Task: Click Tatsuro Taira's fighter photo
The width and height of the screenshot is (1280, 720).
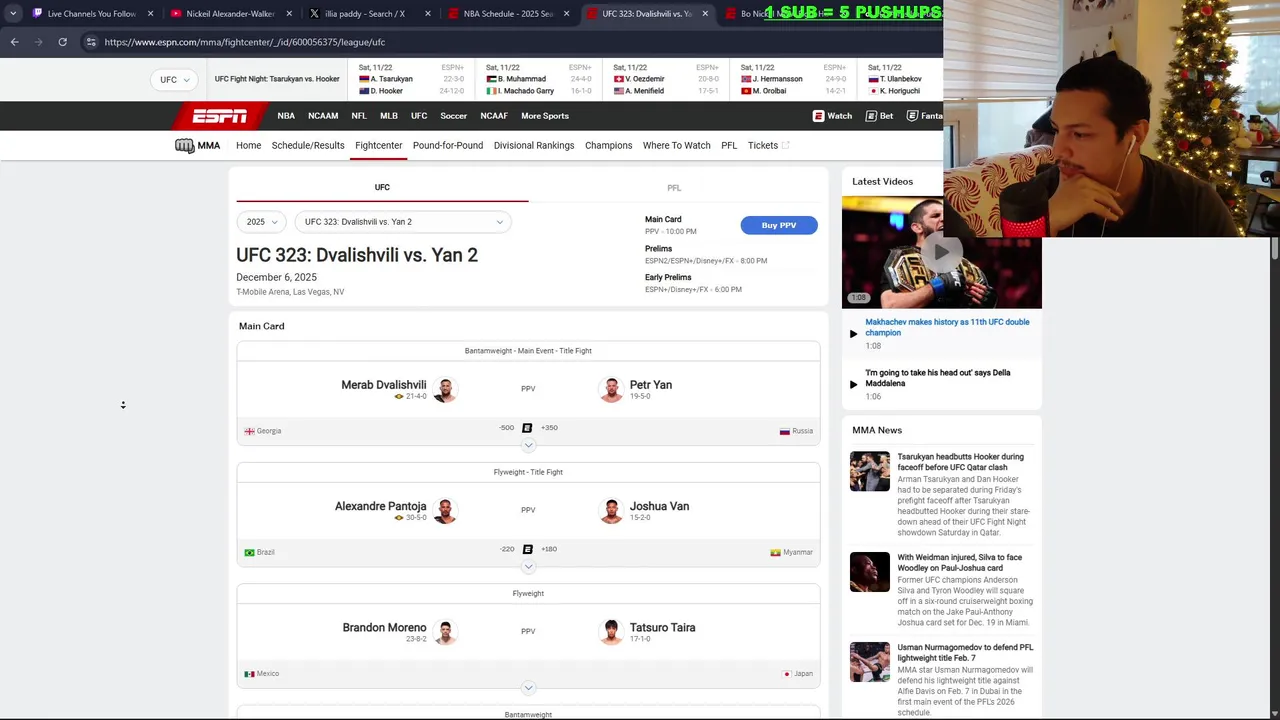Action: (x=611, y=631)
